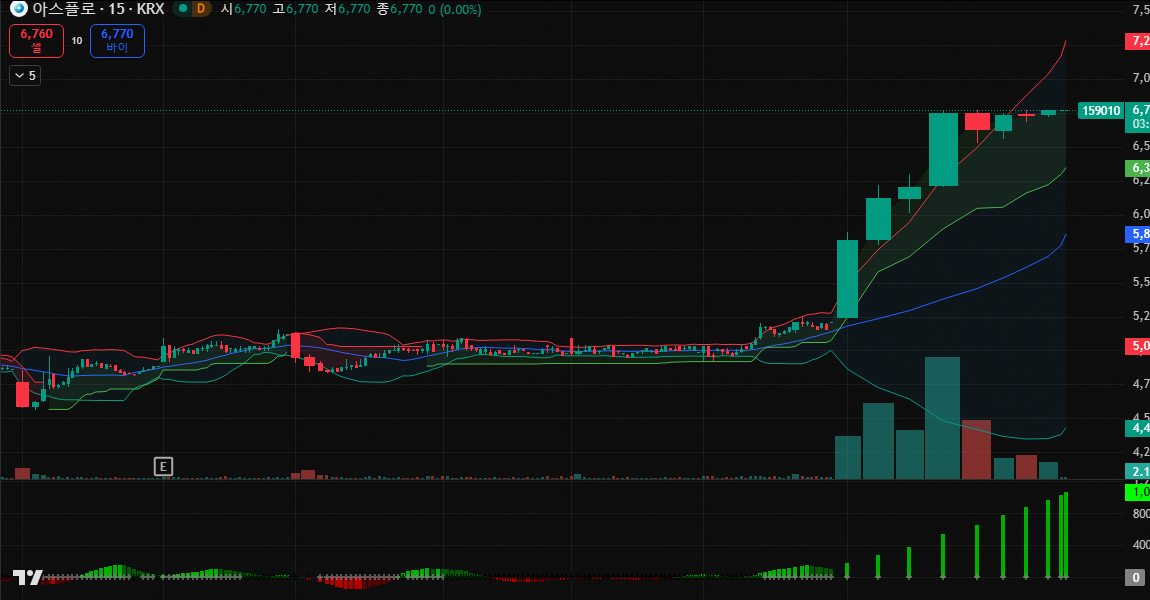Screen dimensions: 1150x600
Task: Click the high value 고6,770 in the legend
Action: click(296, 9)
